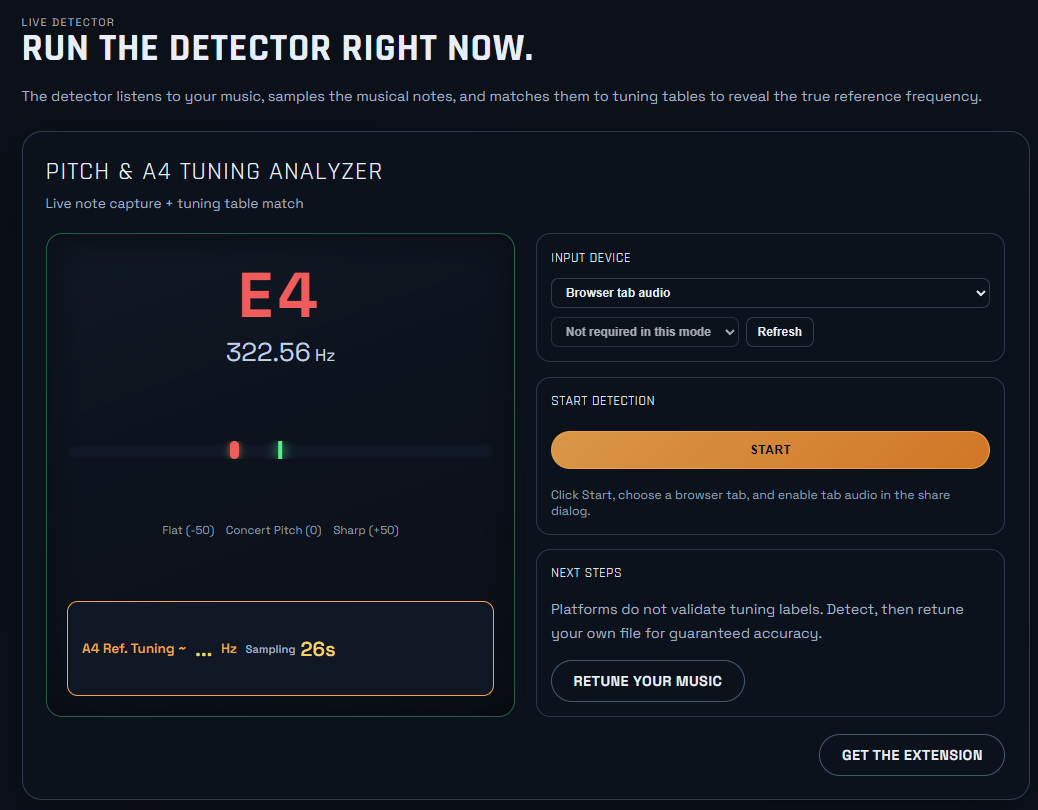Click the Pitch & A4 Tuning Analyzer title
This screenshot has height=810, width=1038.
214,172
